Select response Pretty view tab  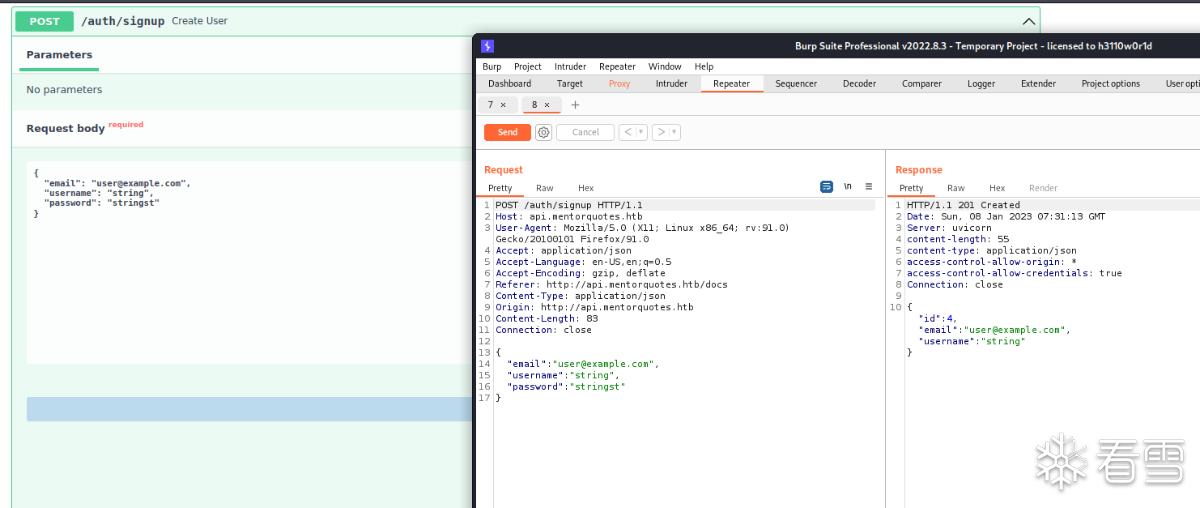[911, 188]
